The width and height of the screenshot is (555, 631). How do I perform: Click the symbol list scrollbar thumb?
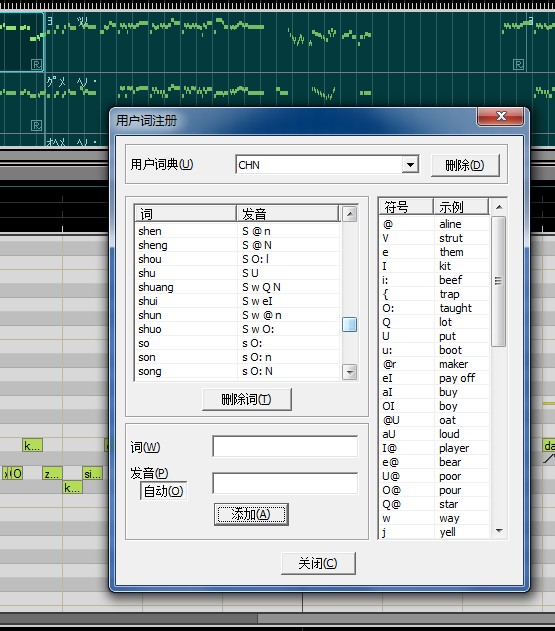pyautogui.click(x=499, y=281)
